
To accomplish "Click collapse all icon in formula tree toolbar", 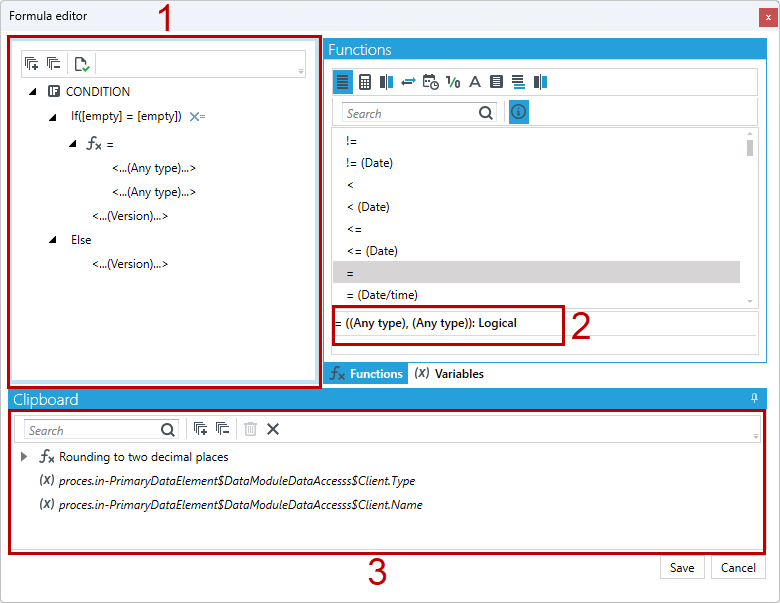I will (53, 64).
